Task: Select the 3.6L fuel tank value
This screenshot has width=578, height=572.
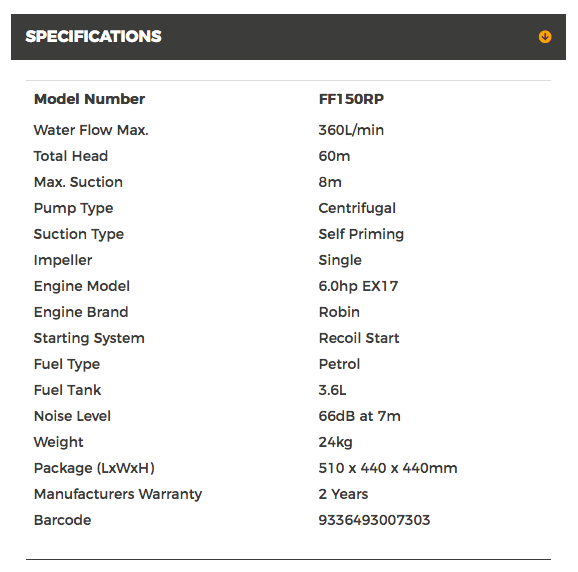Action: tap(332, 390)
